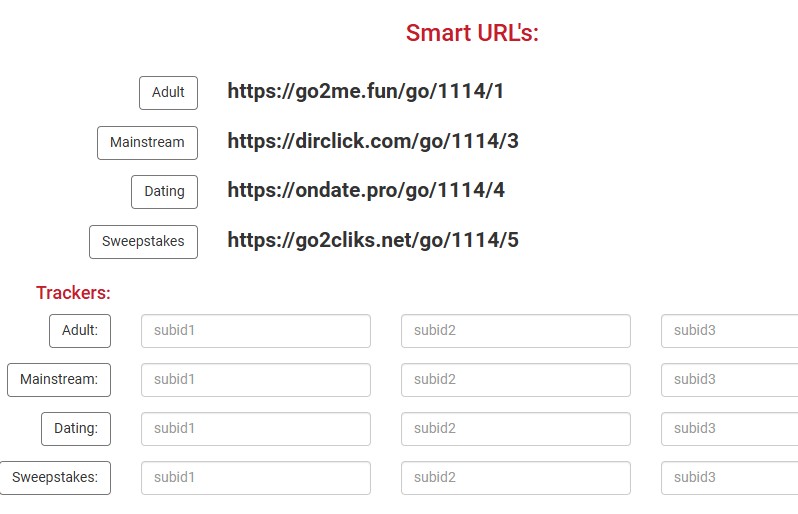This screenshot has height=514, width=798.
Task: Focus the Adult subid1 field
Action: [x=256, y=331]
